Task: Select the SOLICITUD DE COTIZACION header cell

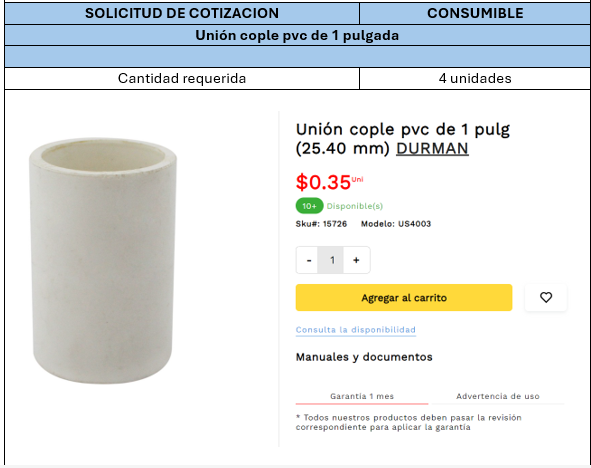Action: tap(182, 13)
